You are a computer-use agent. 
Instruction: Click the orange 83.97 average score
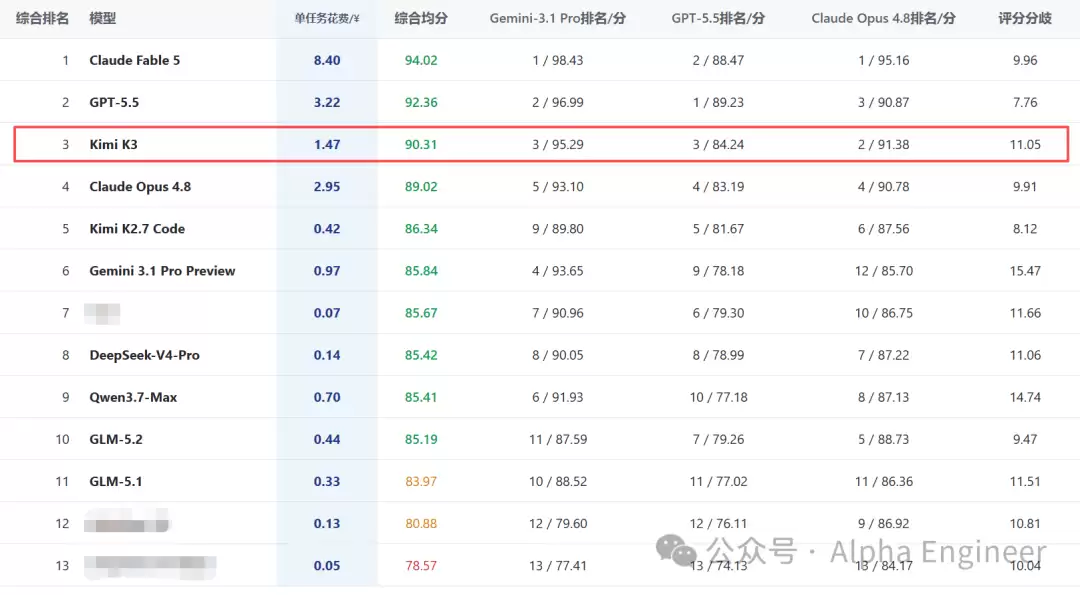click(421, 481)
